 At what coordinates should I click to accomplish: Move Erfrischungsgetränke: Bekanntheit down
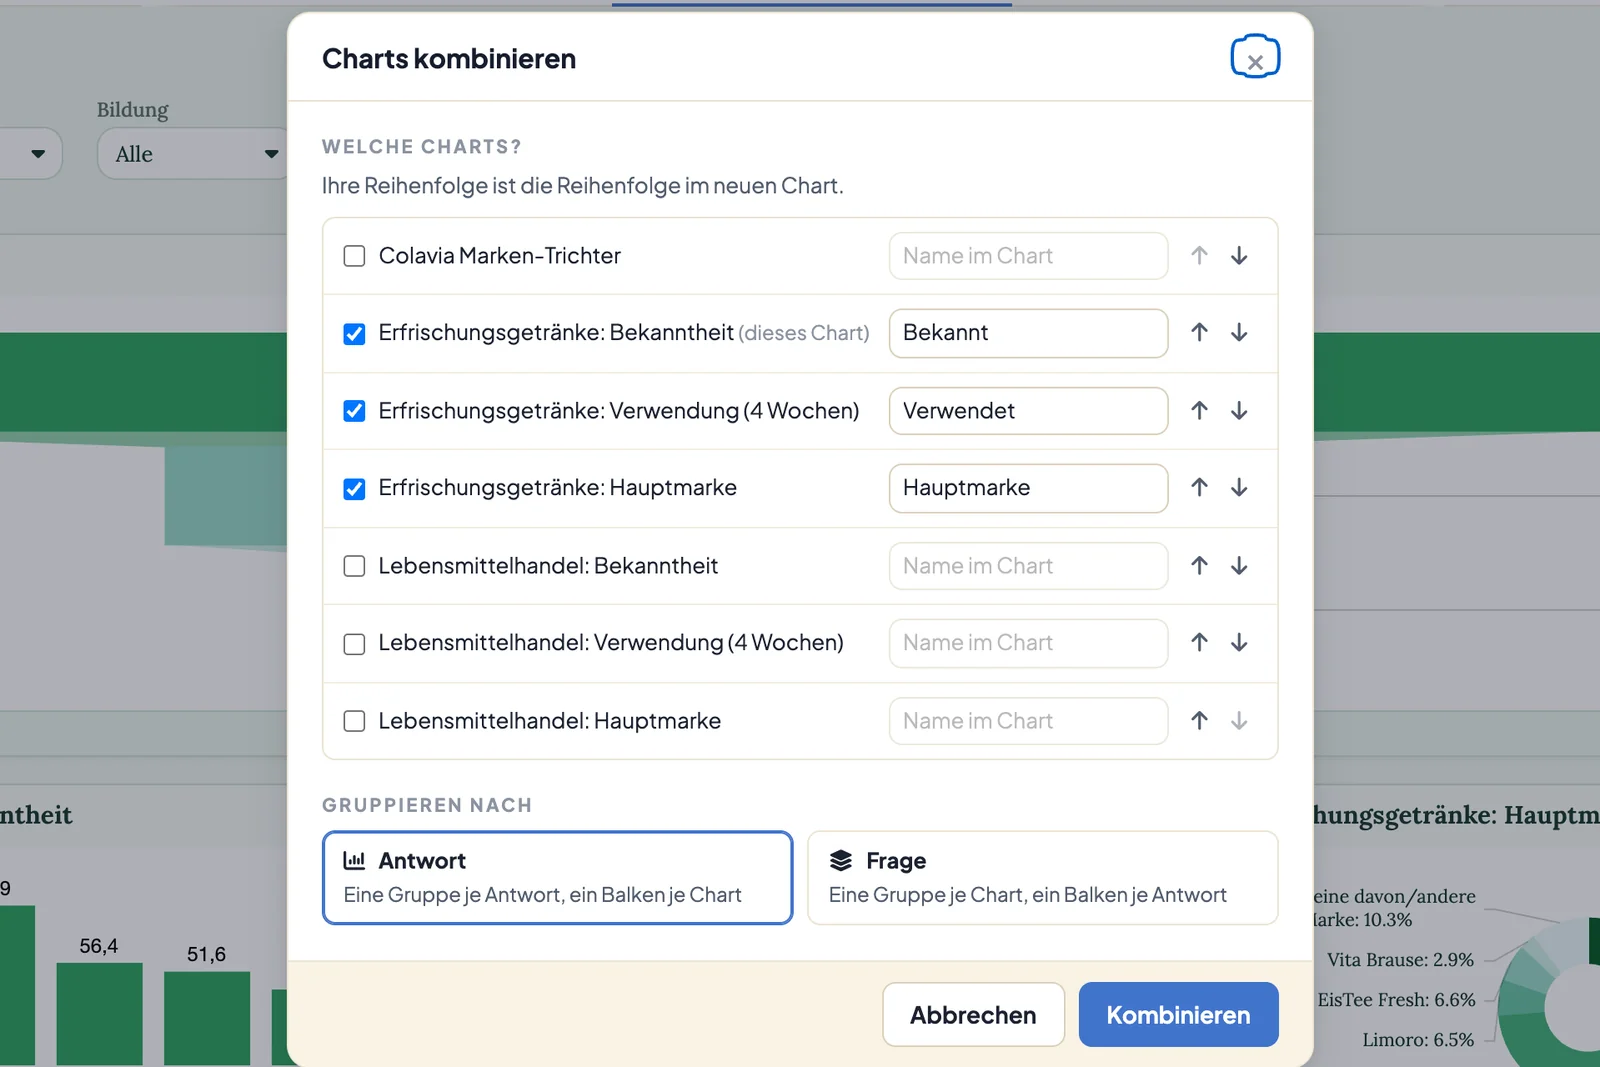pyautogui.click(x=1239, y=333)
